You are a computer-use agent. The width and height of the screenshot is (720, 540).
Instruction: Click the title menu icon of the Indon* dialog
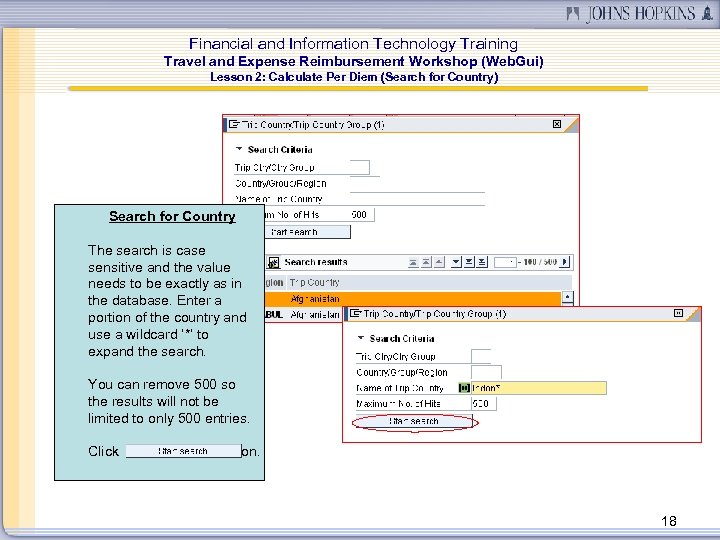coord(355,313)
